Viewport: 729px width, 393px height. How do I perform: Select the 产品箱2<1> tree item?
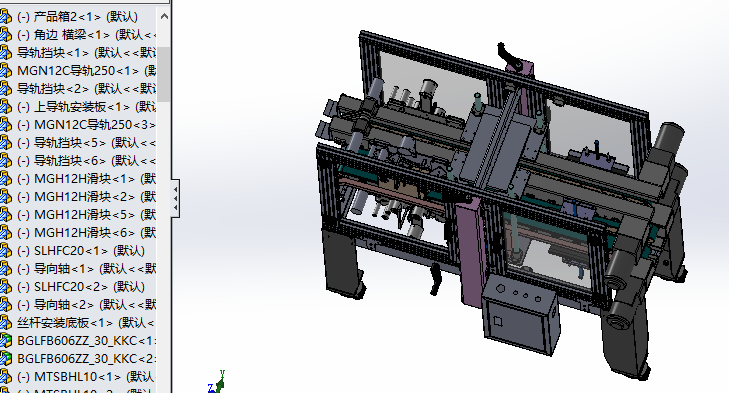77,17
